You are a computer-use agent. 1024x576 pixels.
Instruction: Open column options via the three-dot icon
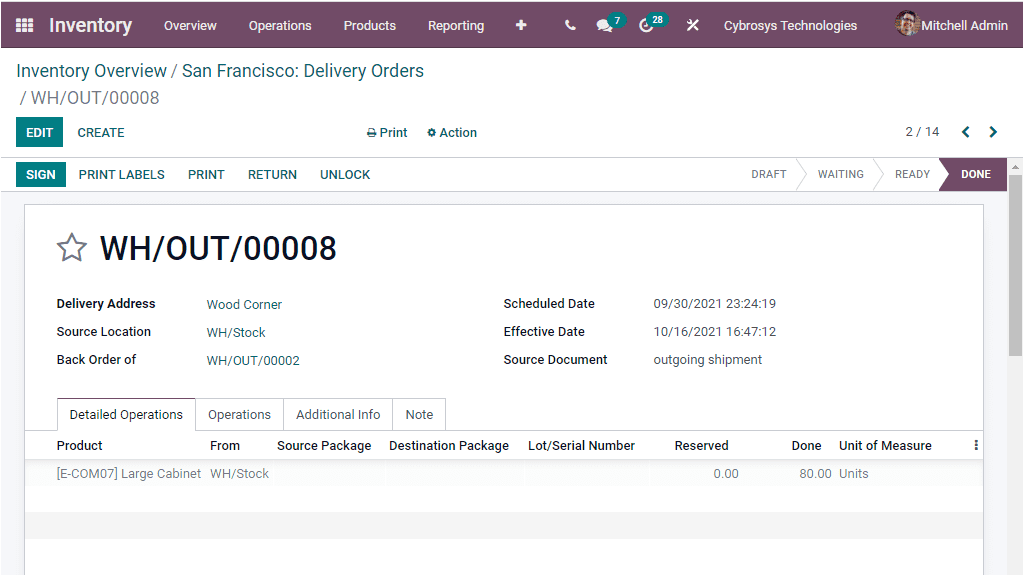click(x=975, y=445)
